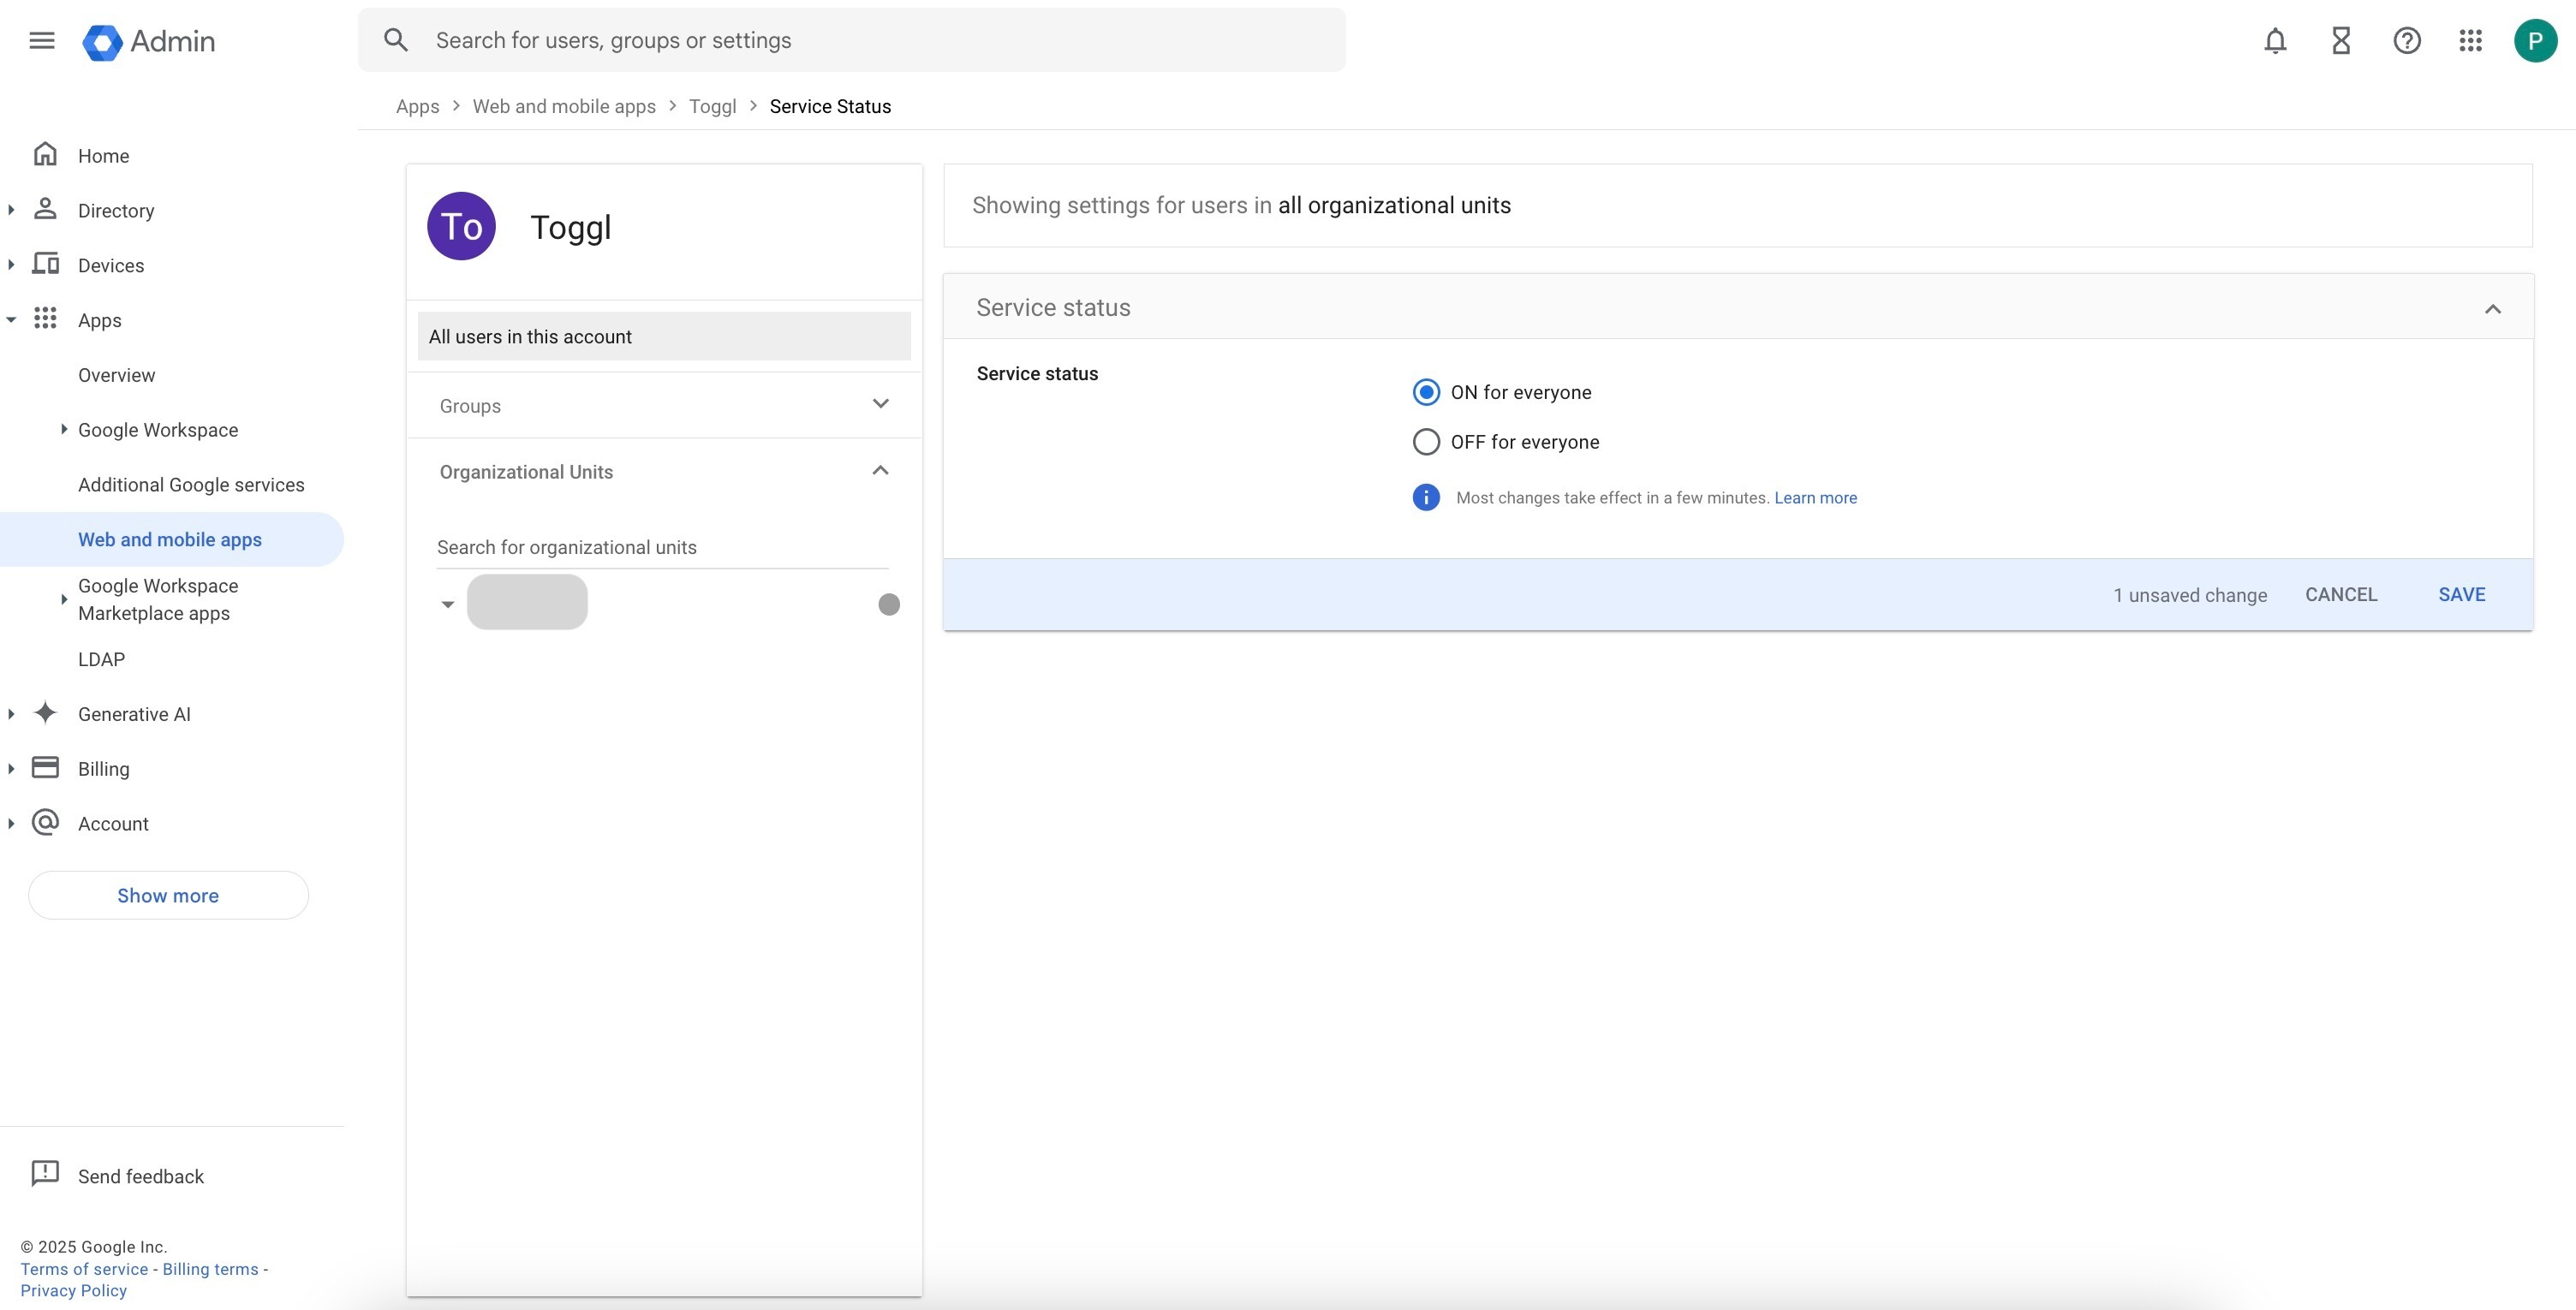This screenshot has height=1310, width=2576.
Task: Open the Learn more link
Action: click(1815, 498)
